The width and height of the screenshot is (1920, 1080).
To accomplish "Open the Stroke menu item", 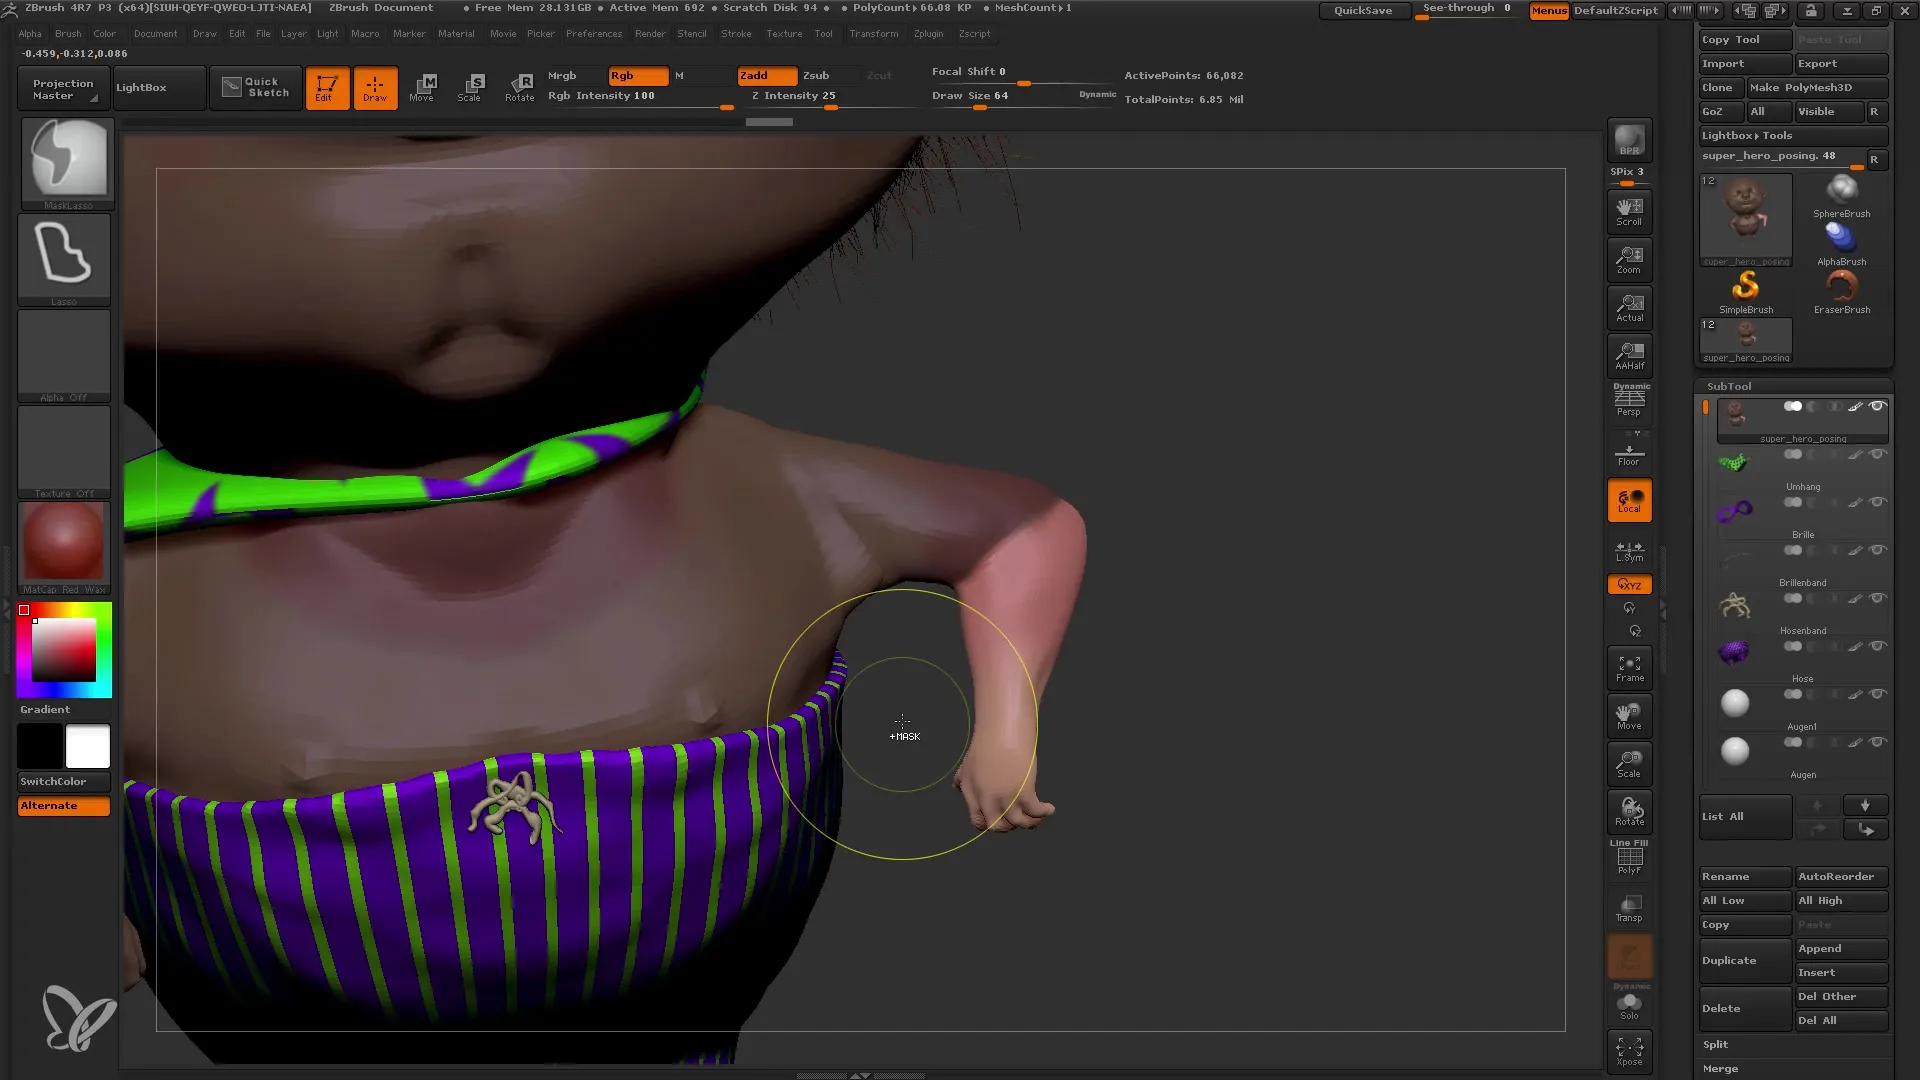I will 737,33.
